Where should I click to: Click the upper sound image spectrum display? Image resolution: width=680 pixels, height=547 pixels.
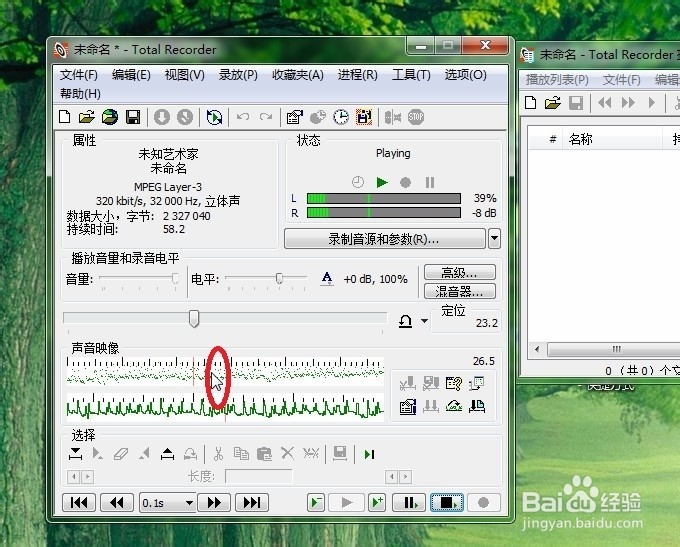click(225, 371)
